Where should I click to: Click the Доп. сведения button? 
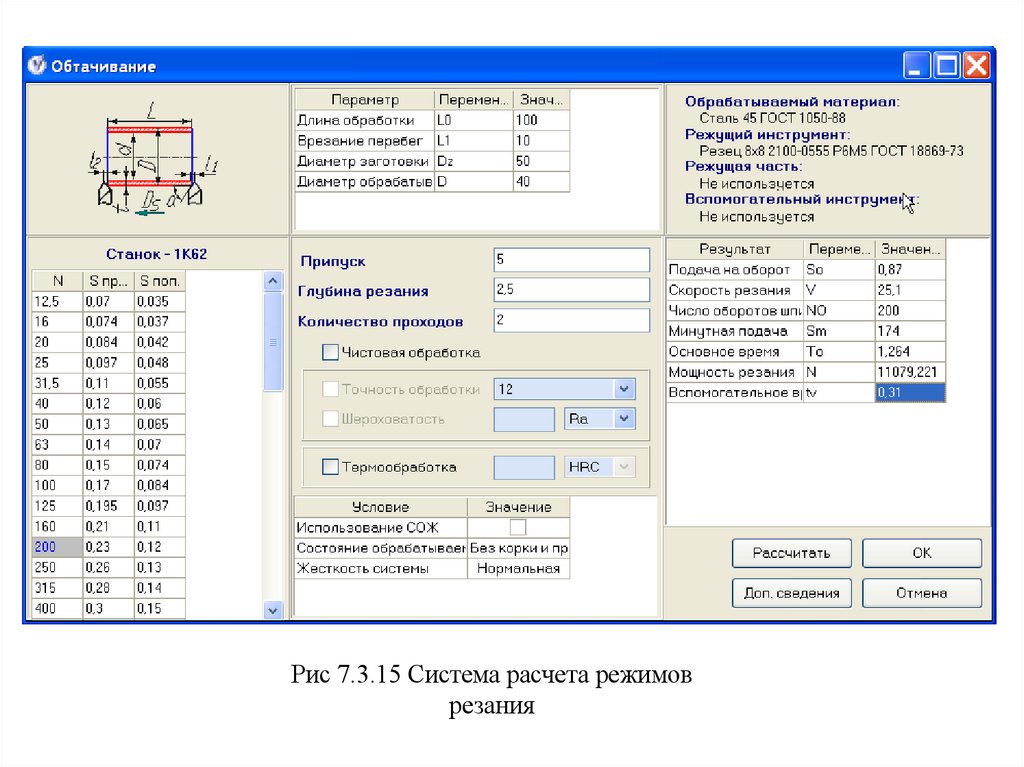click(x=791, y=593)
